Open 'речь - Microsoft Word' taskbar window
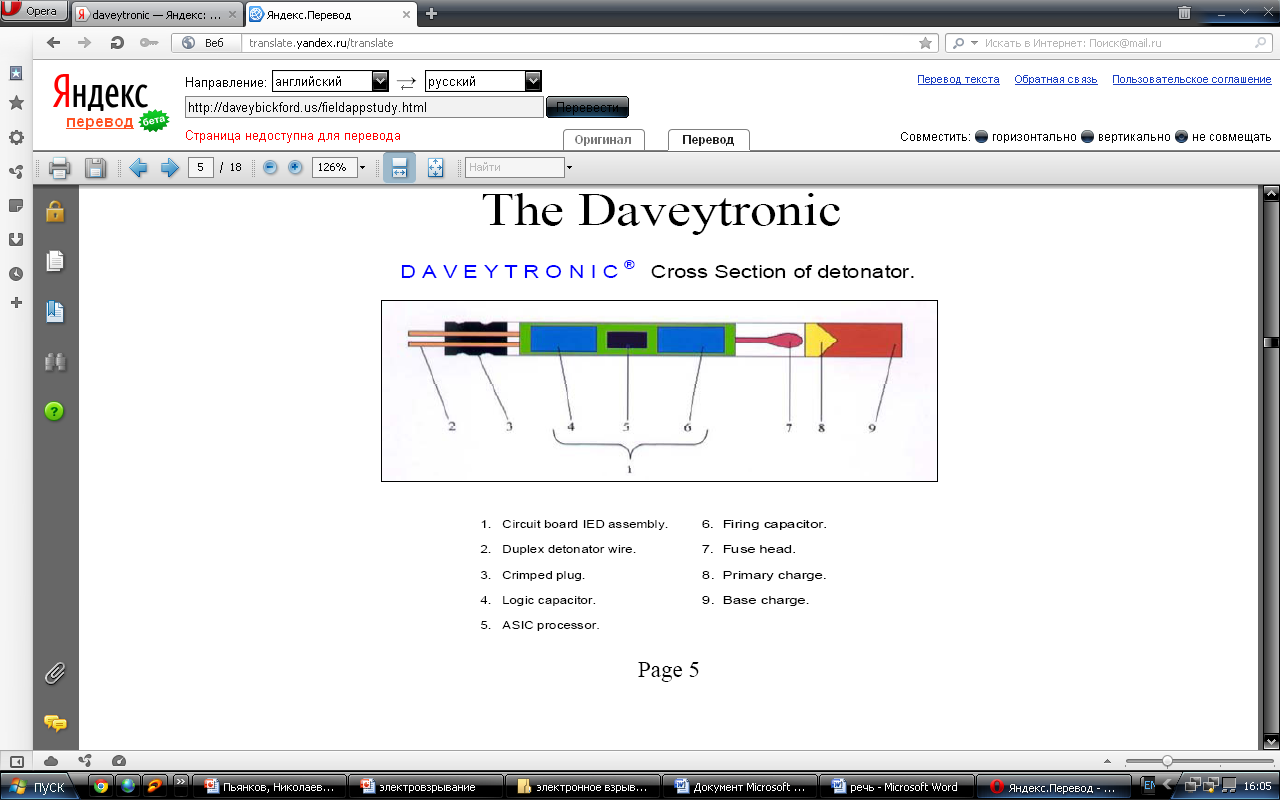 pyautogui.click(x=895, y=787)
